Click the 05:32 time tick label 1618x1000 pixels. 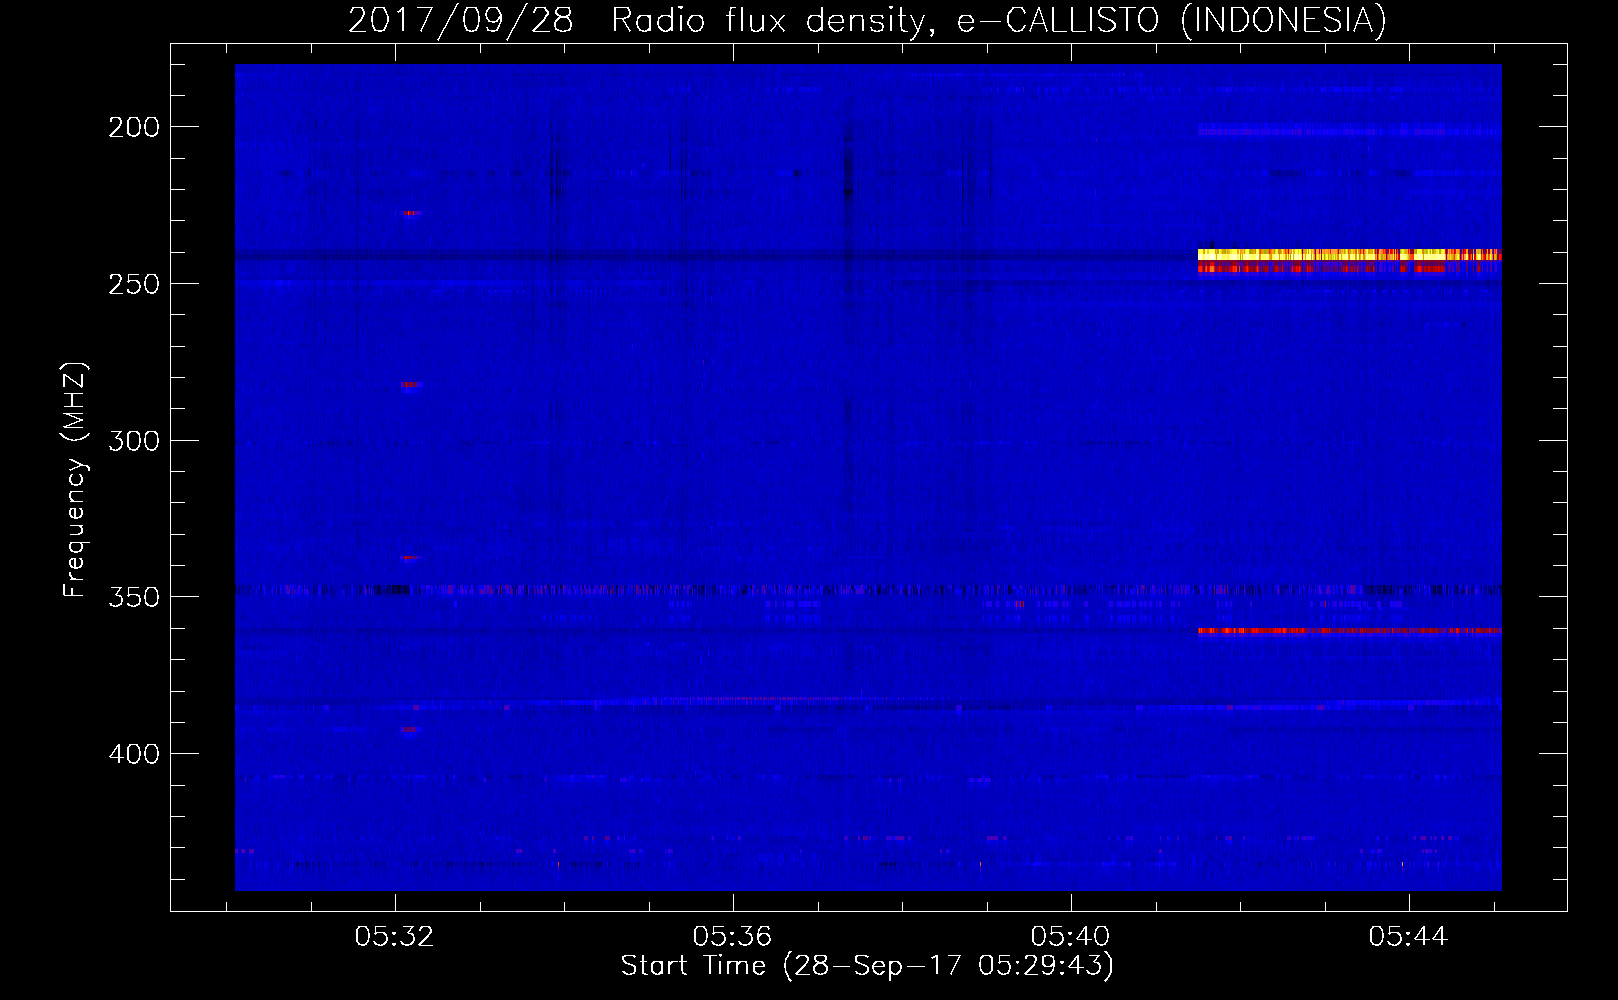[395, 936]
